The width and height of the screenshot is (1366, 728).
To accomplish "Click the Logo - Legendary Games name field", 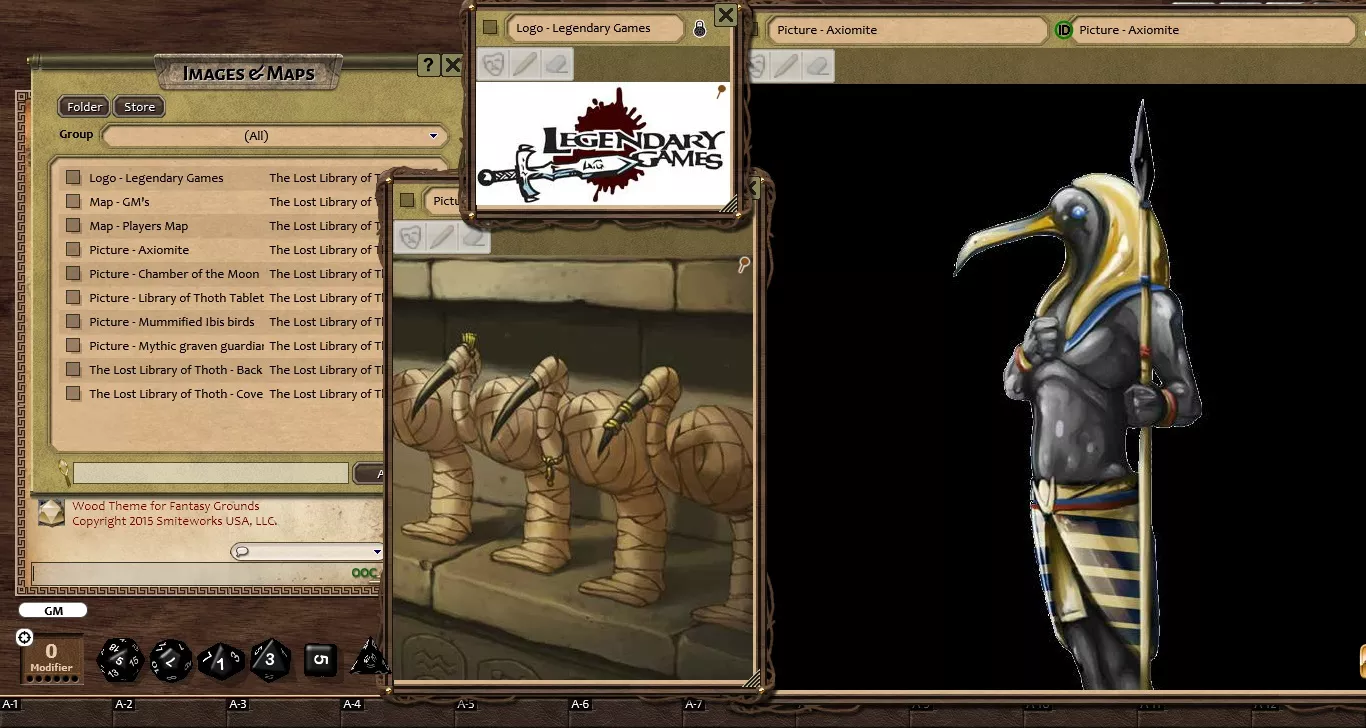I will click(x=596, y=28).
